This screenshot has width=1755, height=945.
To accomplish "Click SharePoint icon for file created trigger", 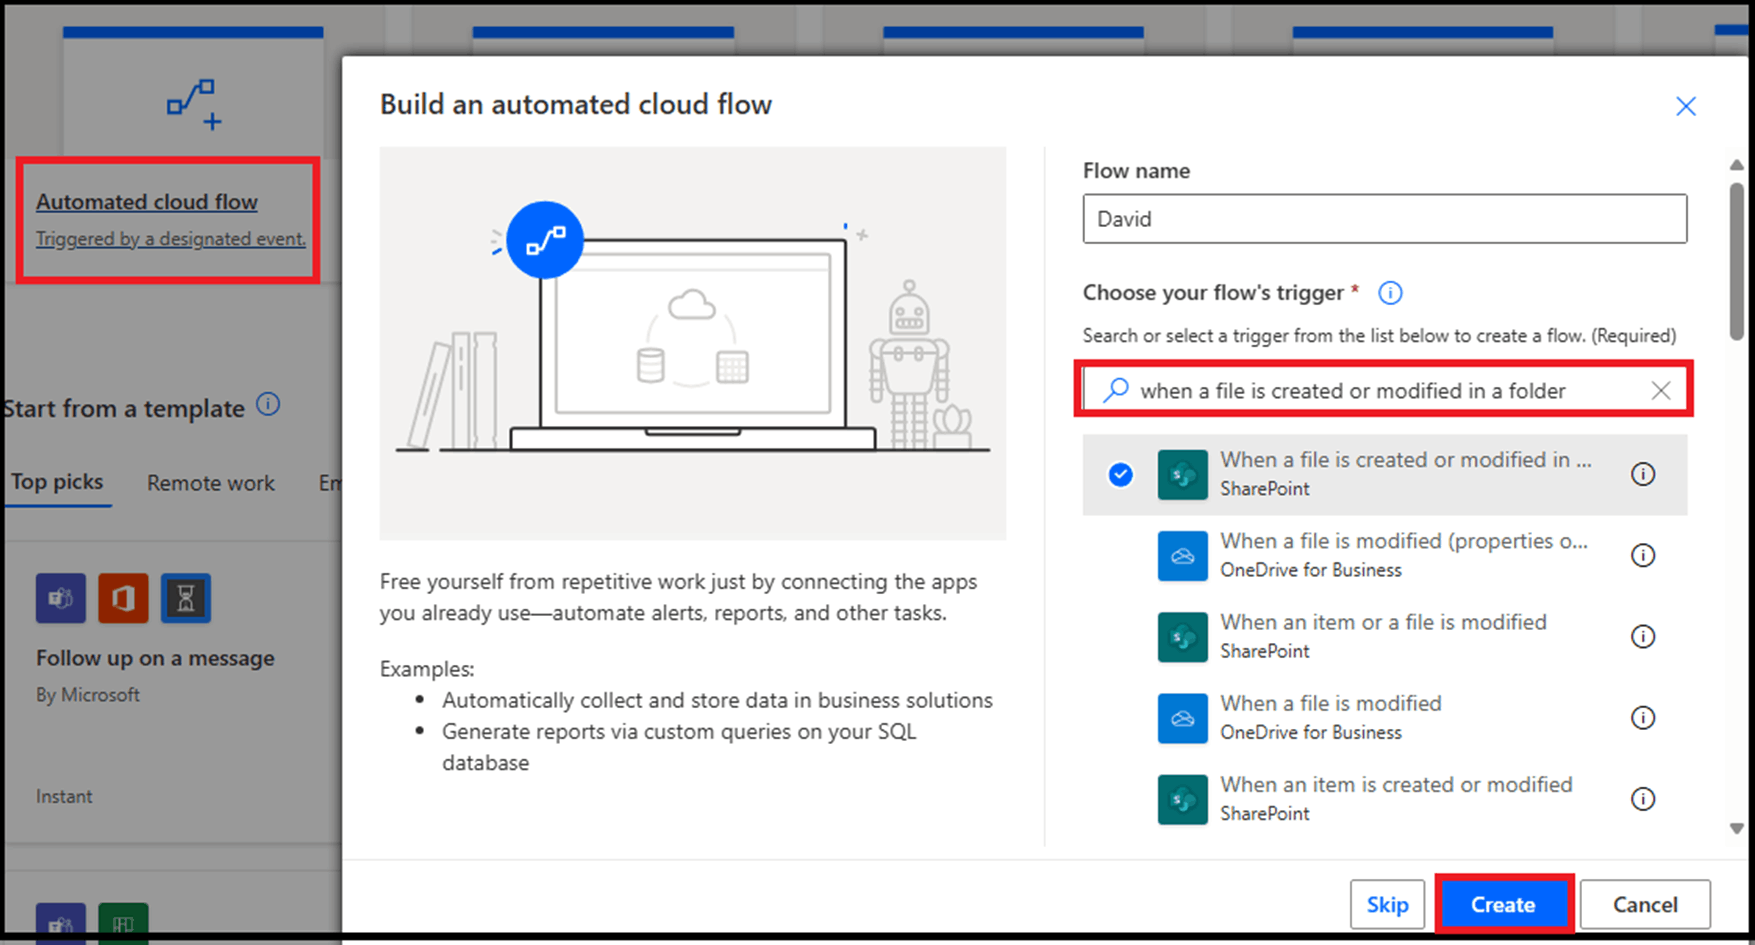I will tap(1182, 474).
